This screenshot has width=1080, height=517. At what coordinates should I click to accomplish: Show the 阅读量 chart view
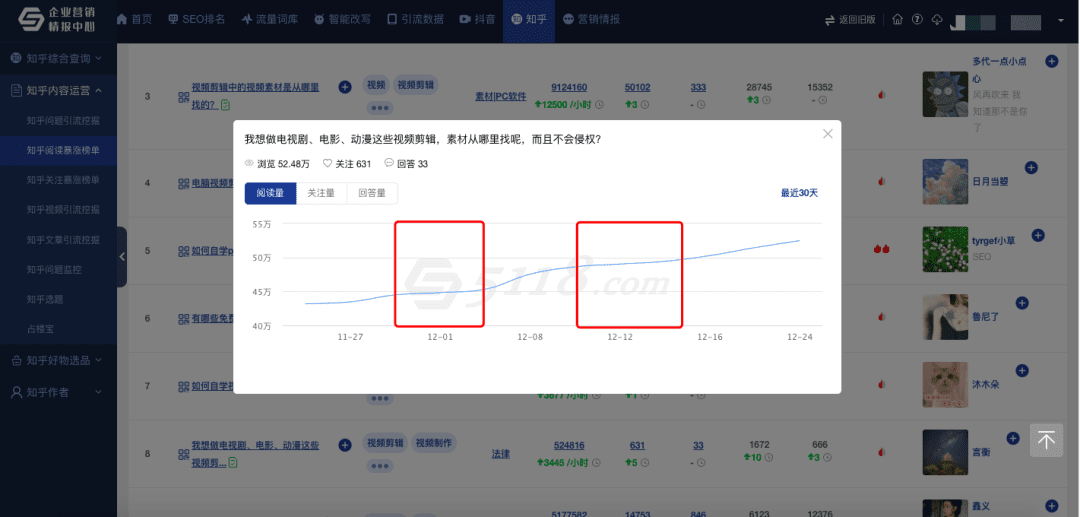[x=270, y=193]
